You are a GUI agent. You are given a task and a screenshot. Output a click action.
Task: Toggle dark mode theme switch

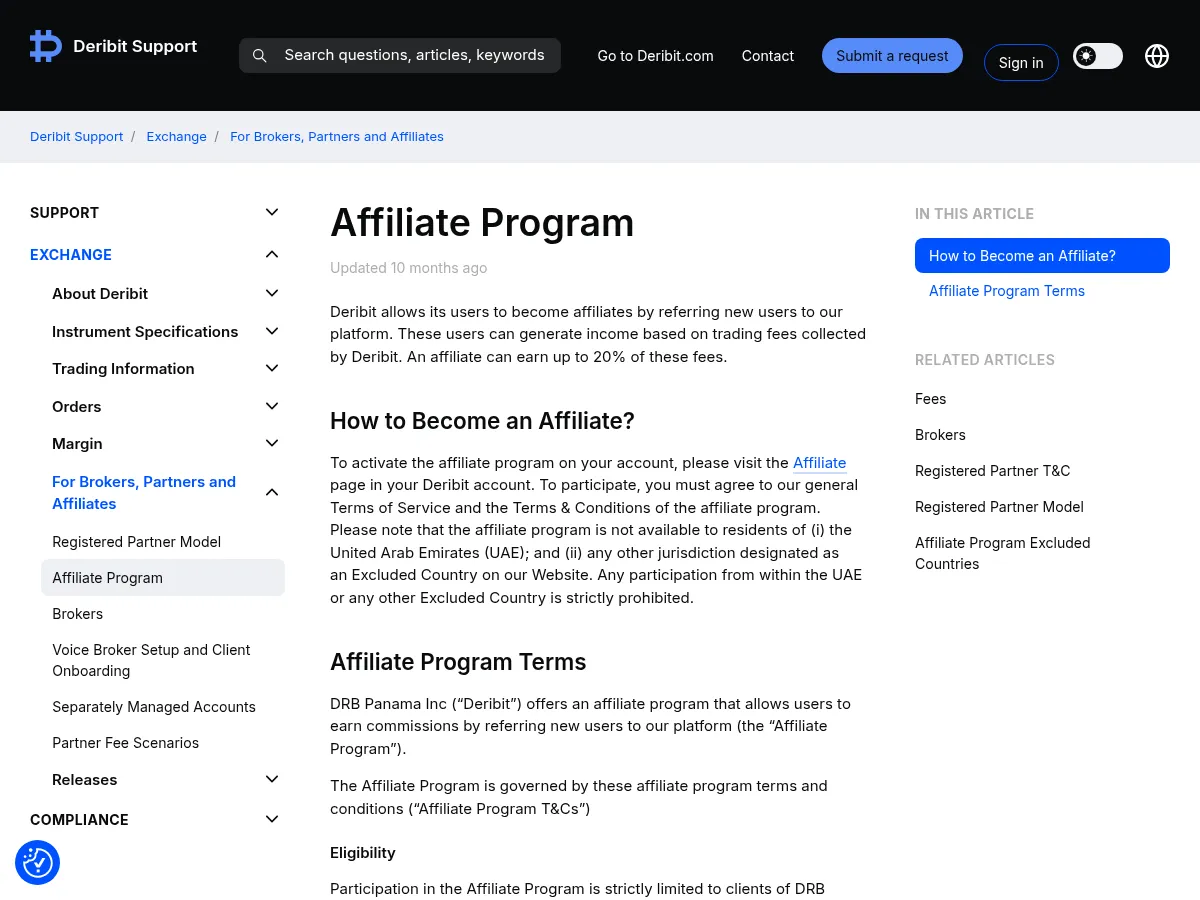[x=1097, y=56]
